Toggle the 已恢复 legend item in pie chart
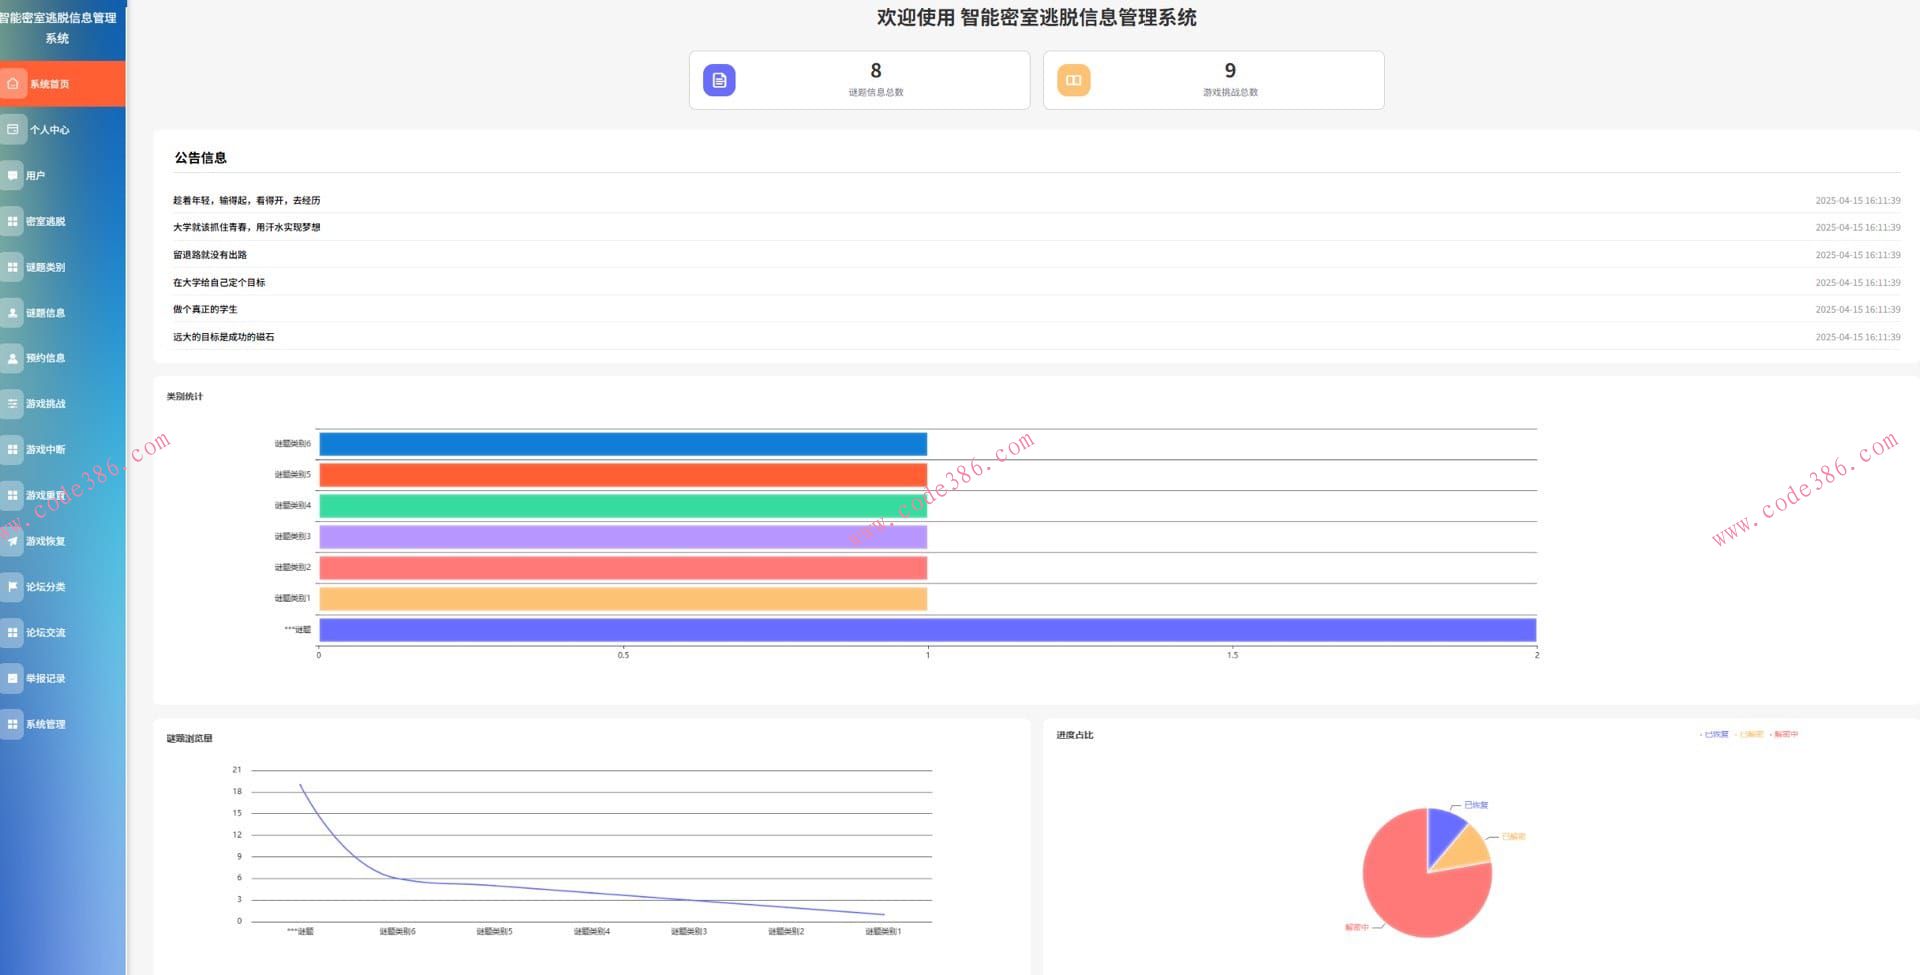 tap(1714, 735)
